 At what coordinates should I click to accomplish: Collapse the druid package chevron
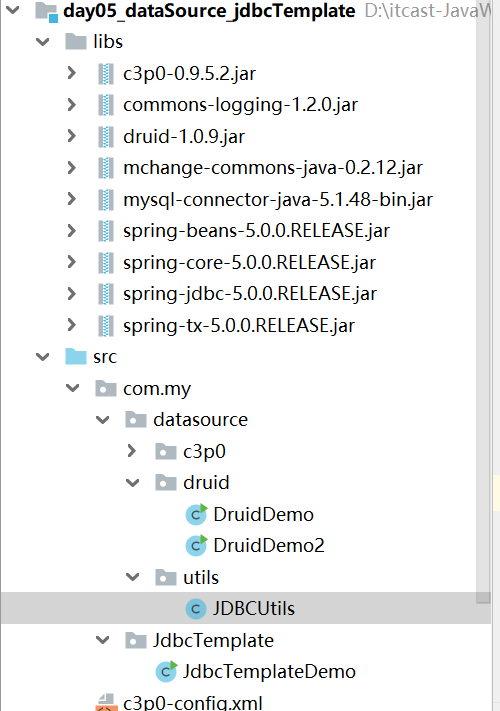132,483
